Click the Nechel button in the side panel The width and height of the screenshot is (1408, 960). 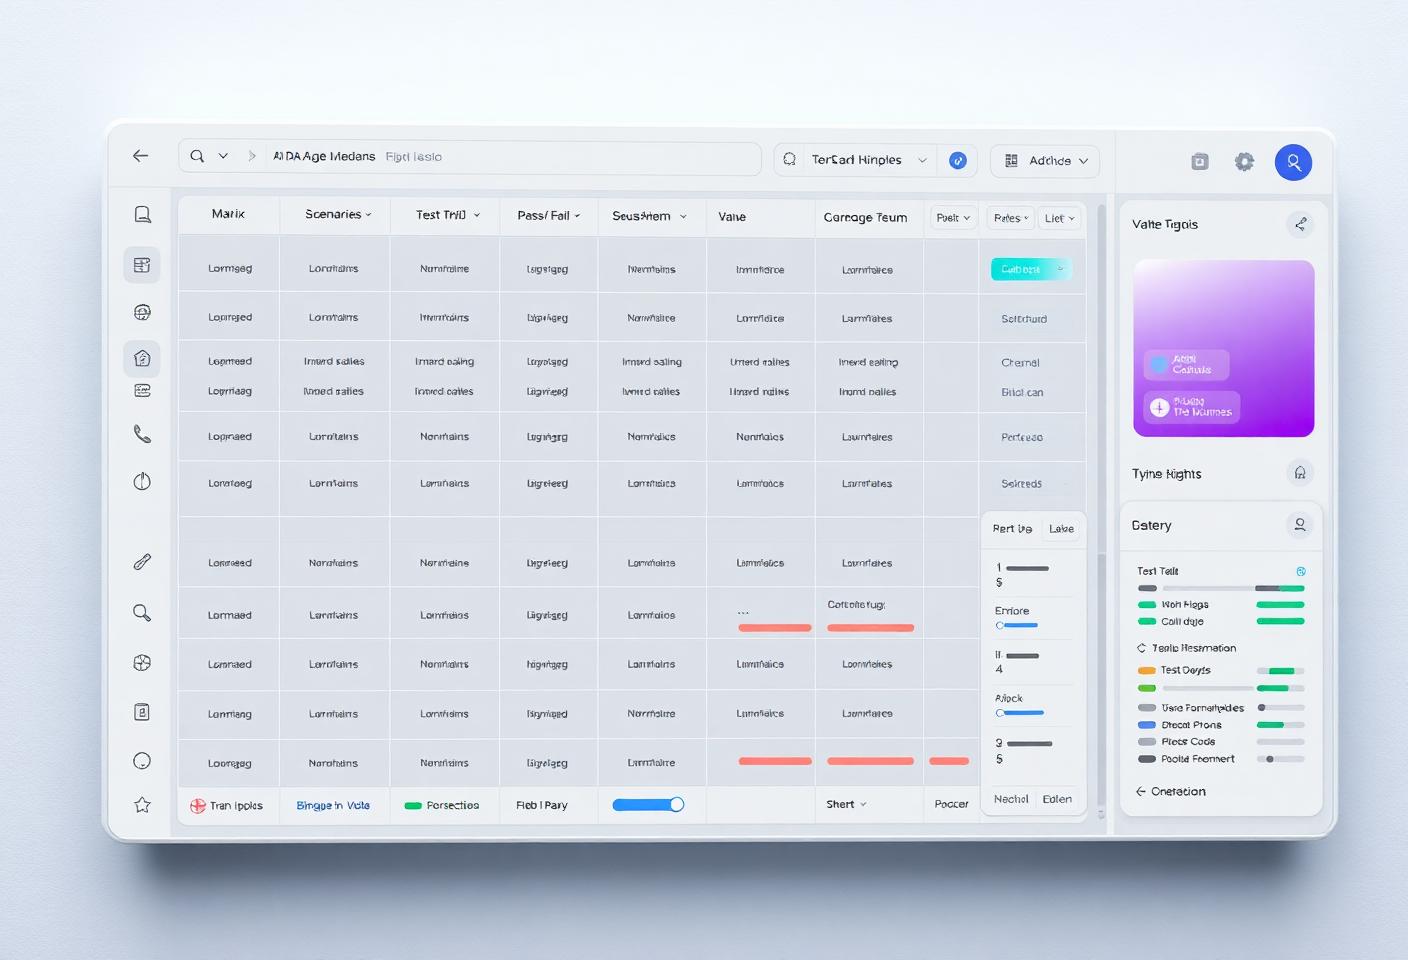(1011, 799)
